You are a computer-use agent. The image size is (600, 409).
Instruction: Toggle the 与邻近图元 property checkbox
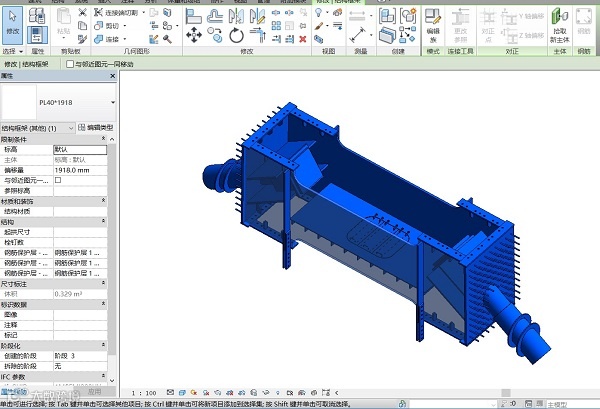pyautogui.click(x=58, y=180)
